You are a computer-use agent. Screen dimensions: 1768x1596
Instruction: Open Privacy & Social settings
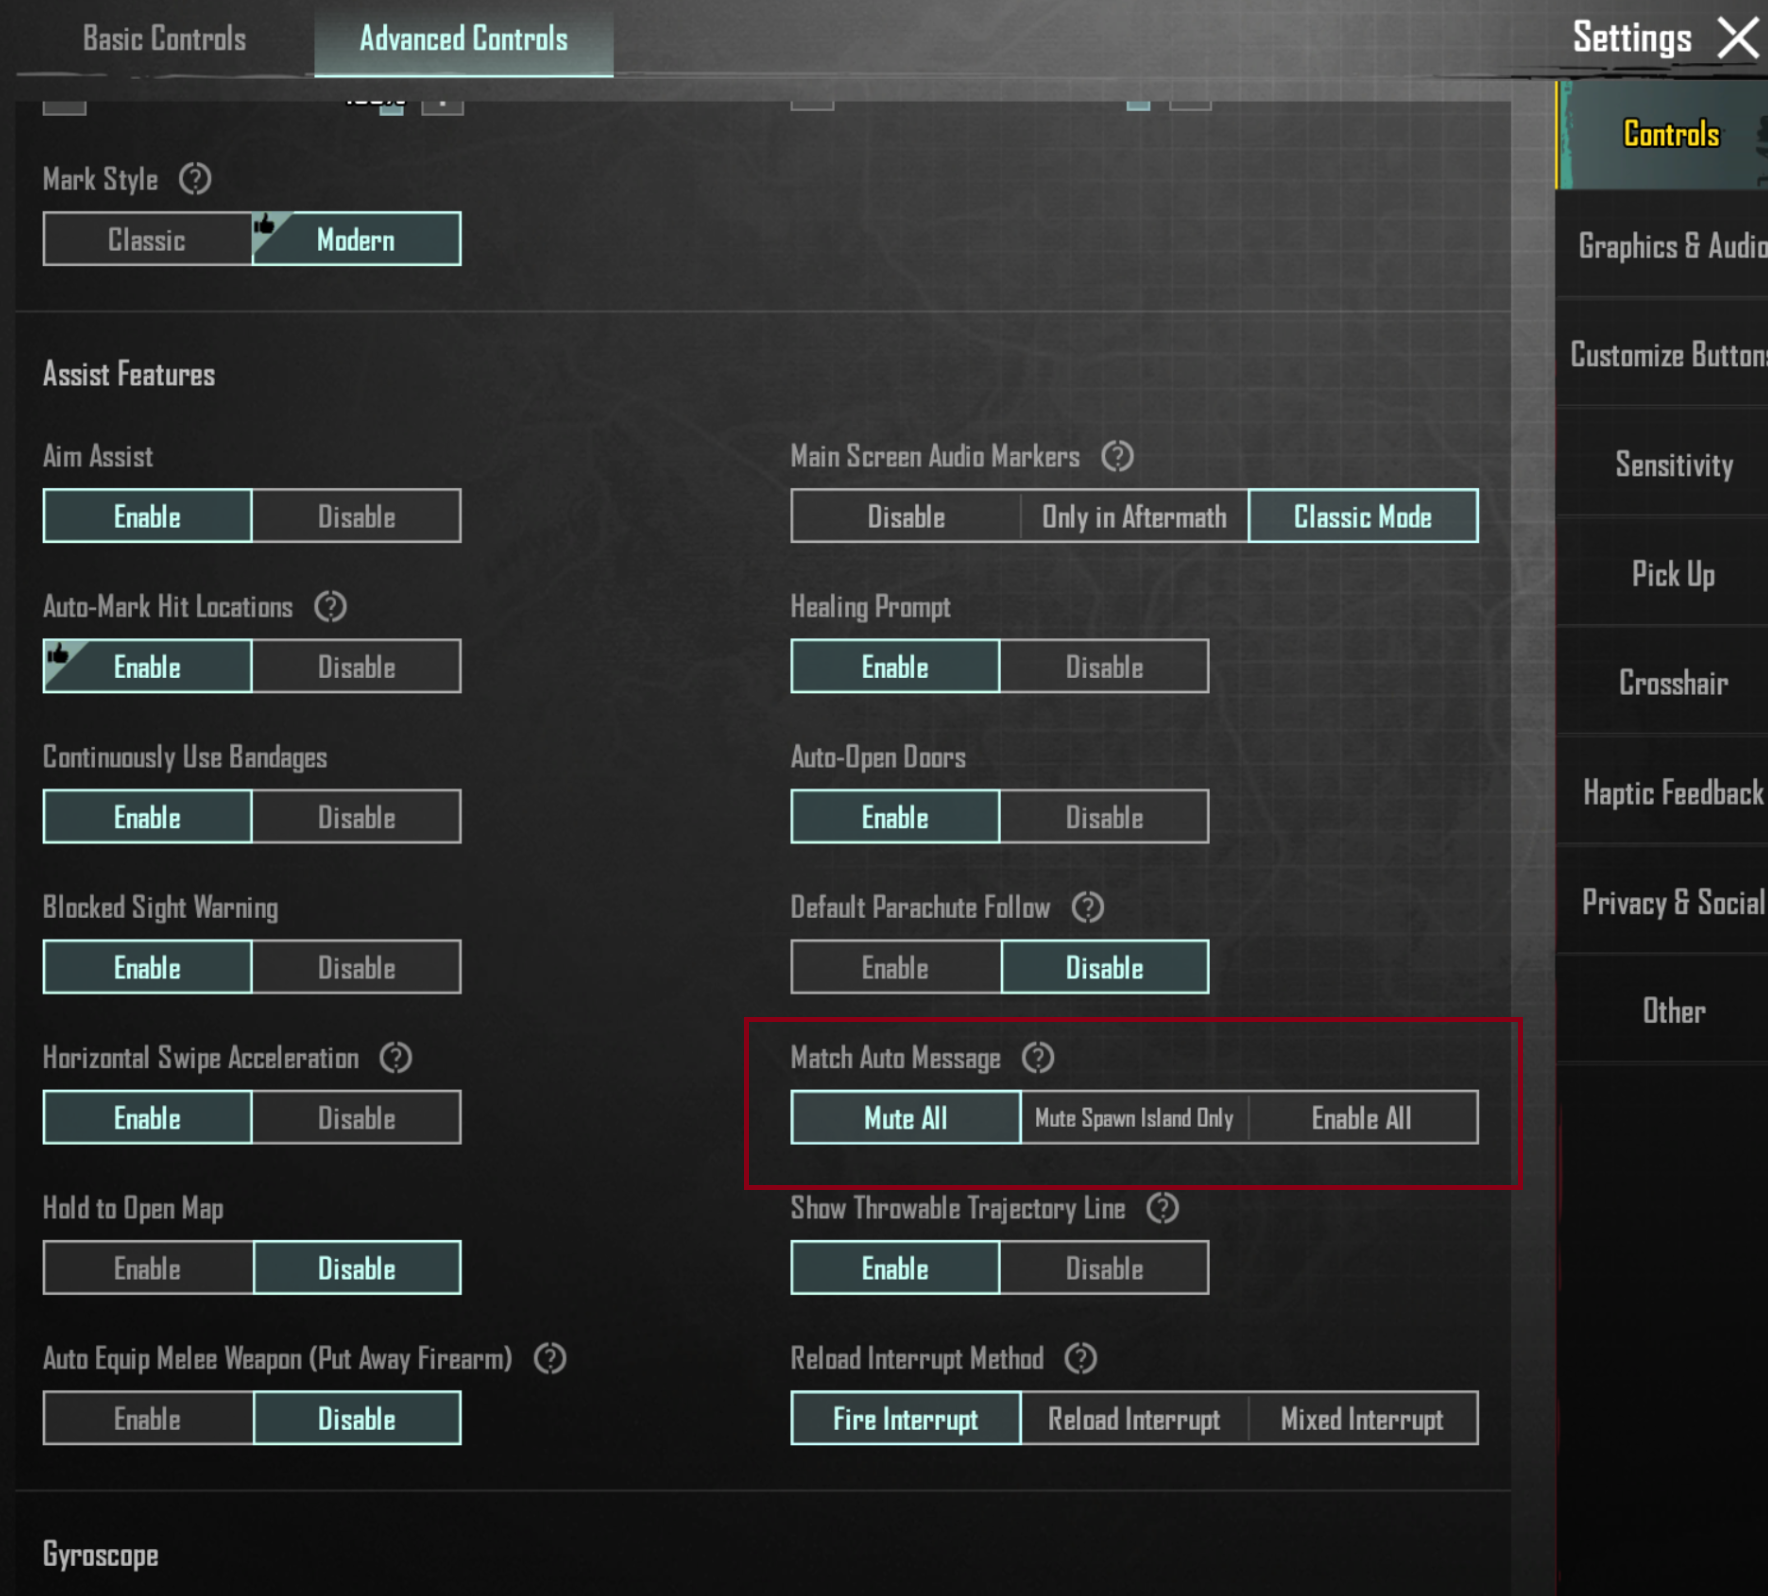(x=1662, y=902)
